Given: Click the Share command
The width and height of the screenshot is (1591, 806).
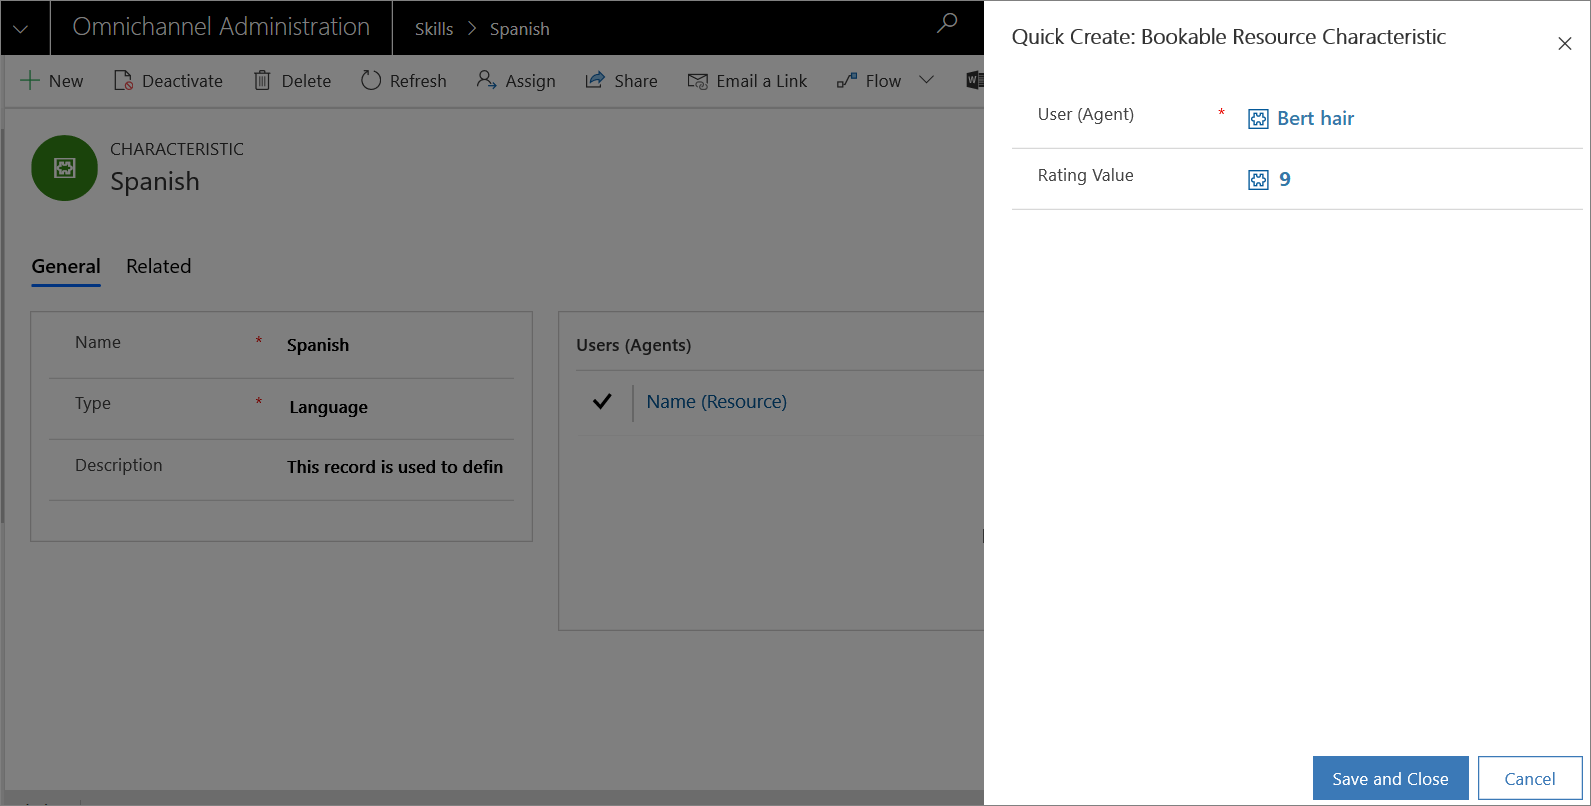Looking at the screenshot, I should [x=621, y=81].
